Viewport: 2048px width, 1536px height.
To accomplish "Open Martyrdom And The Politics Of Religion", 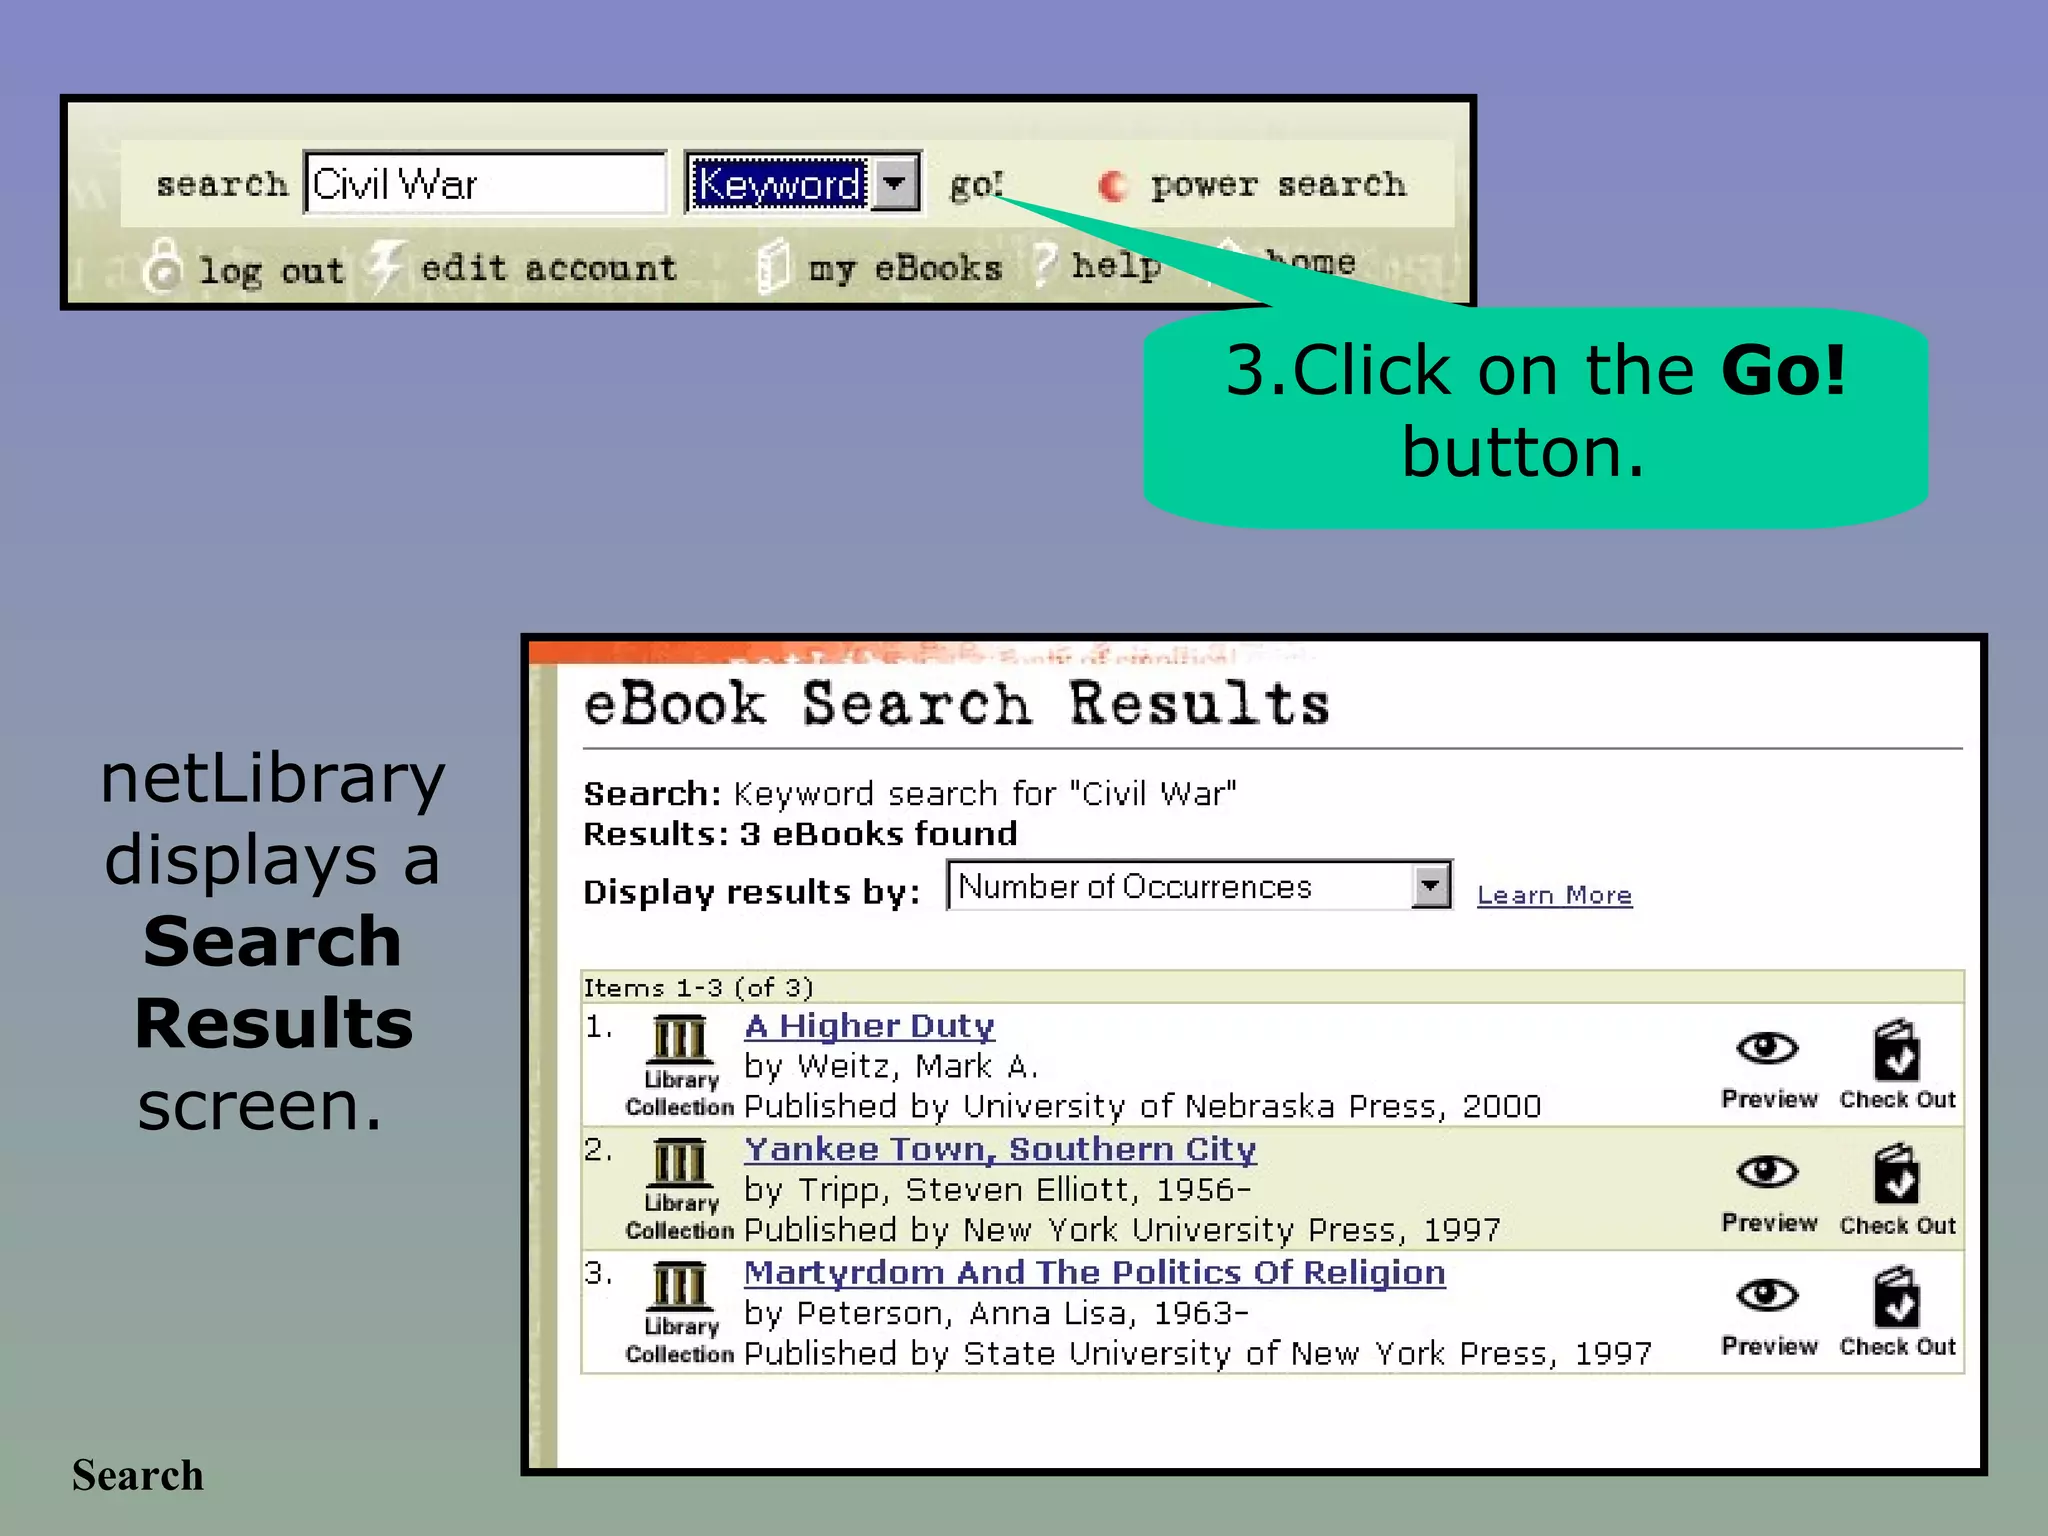I will click(1095, 1272).
